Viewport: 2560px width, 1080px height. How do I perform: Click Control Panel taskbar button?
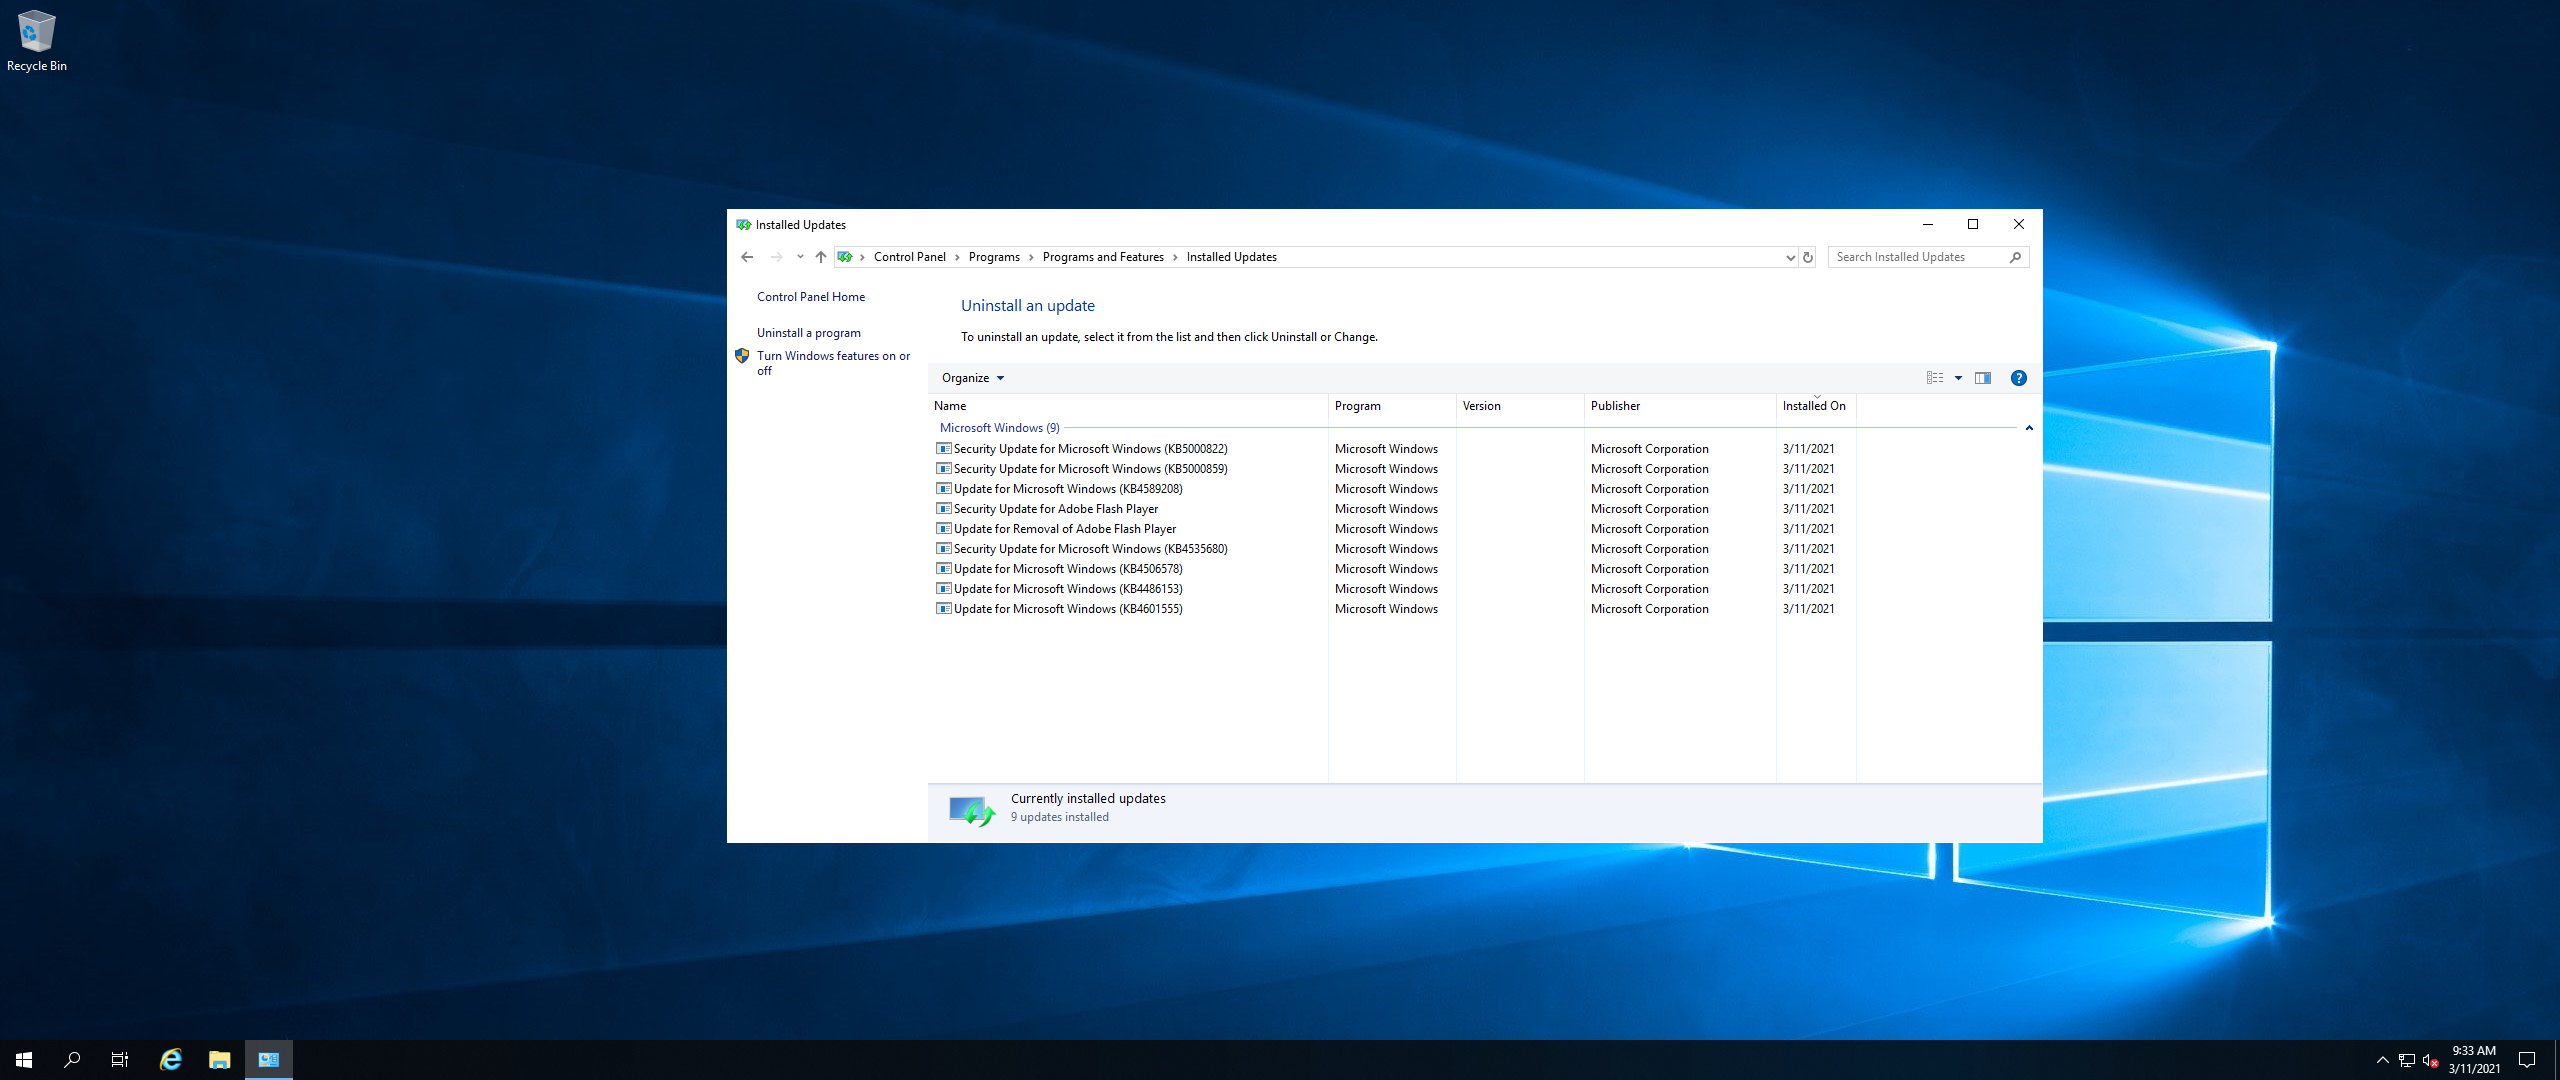coord(269,1060)
